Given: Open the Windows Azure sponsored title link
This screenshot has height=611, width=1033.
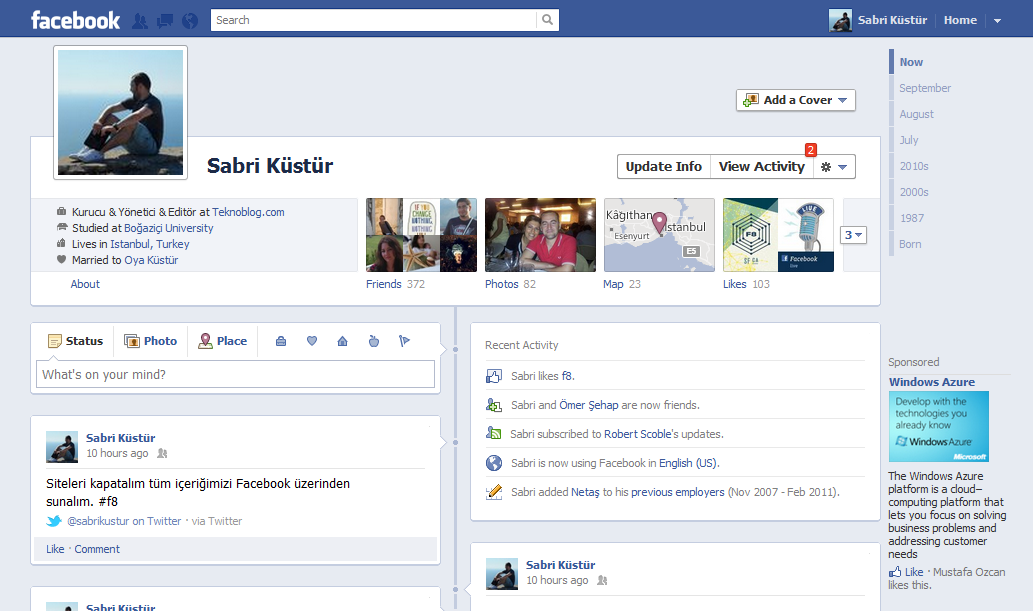Looking at the screenshot, I should (932, 382).
